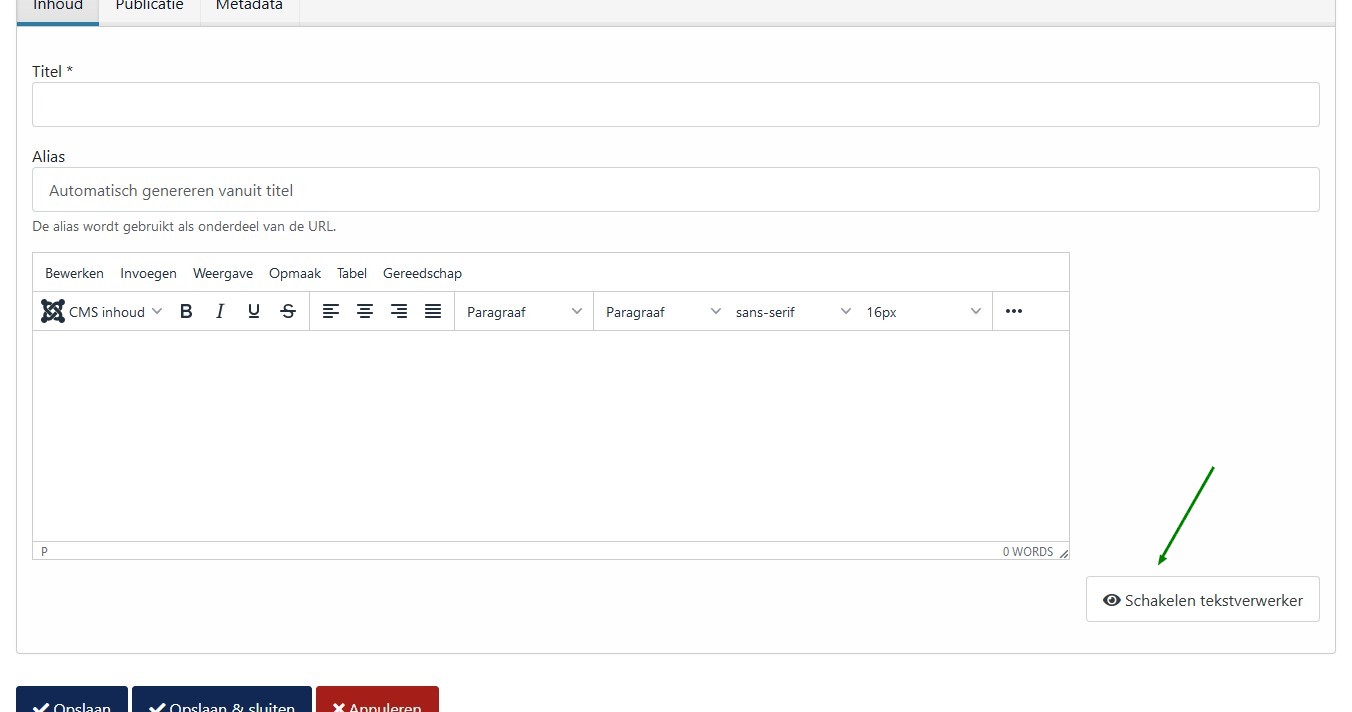The height and width of the screenshot is (712, 1352).
Task: Open the Bewerken menu
Action: pyautogui.click(x=74, y=273)
